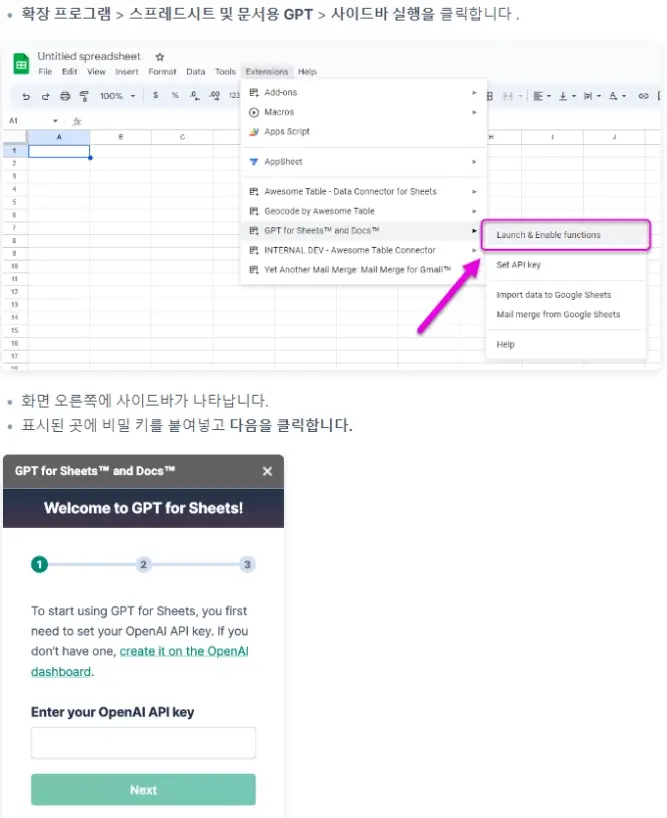Image resolution: width=667 pixels, height=818 pixels.
Task: Click the Borders icon in toolbar
Action: pyautogui.click(x=490, y=96)
